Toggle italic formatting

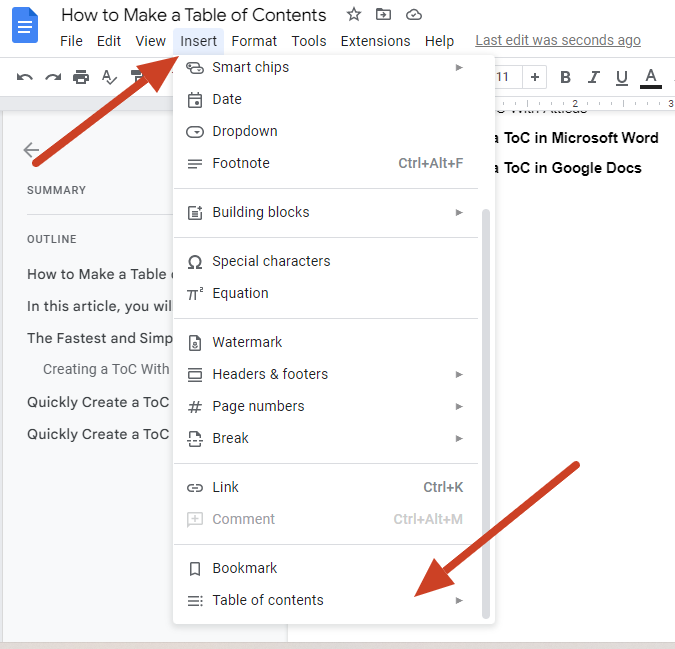(x=593, y=77)
